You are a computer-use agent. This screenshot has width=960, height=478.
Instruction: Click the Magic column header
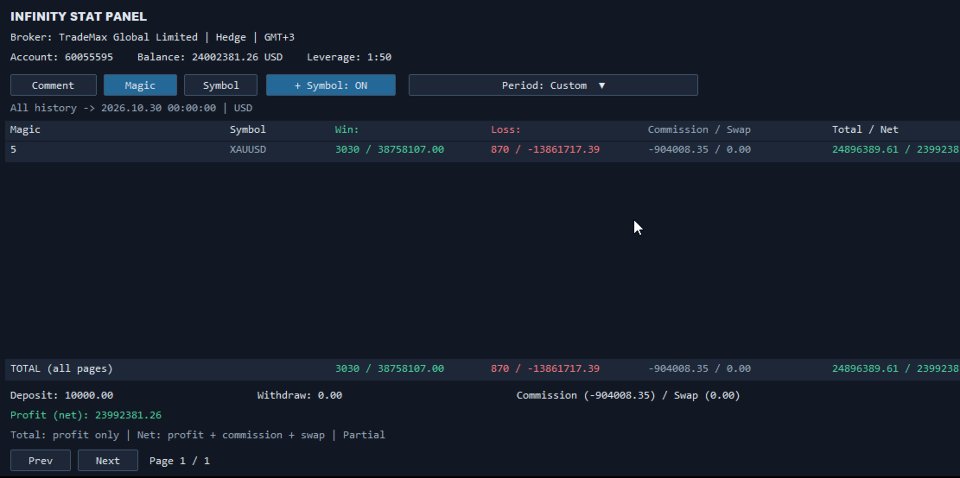tap(26, 130)
